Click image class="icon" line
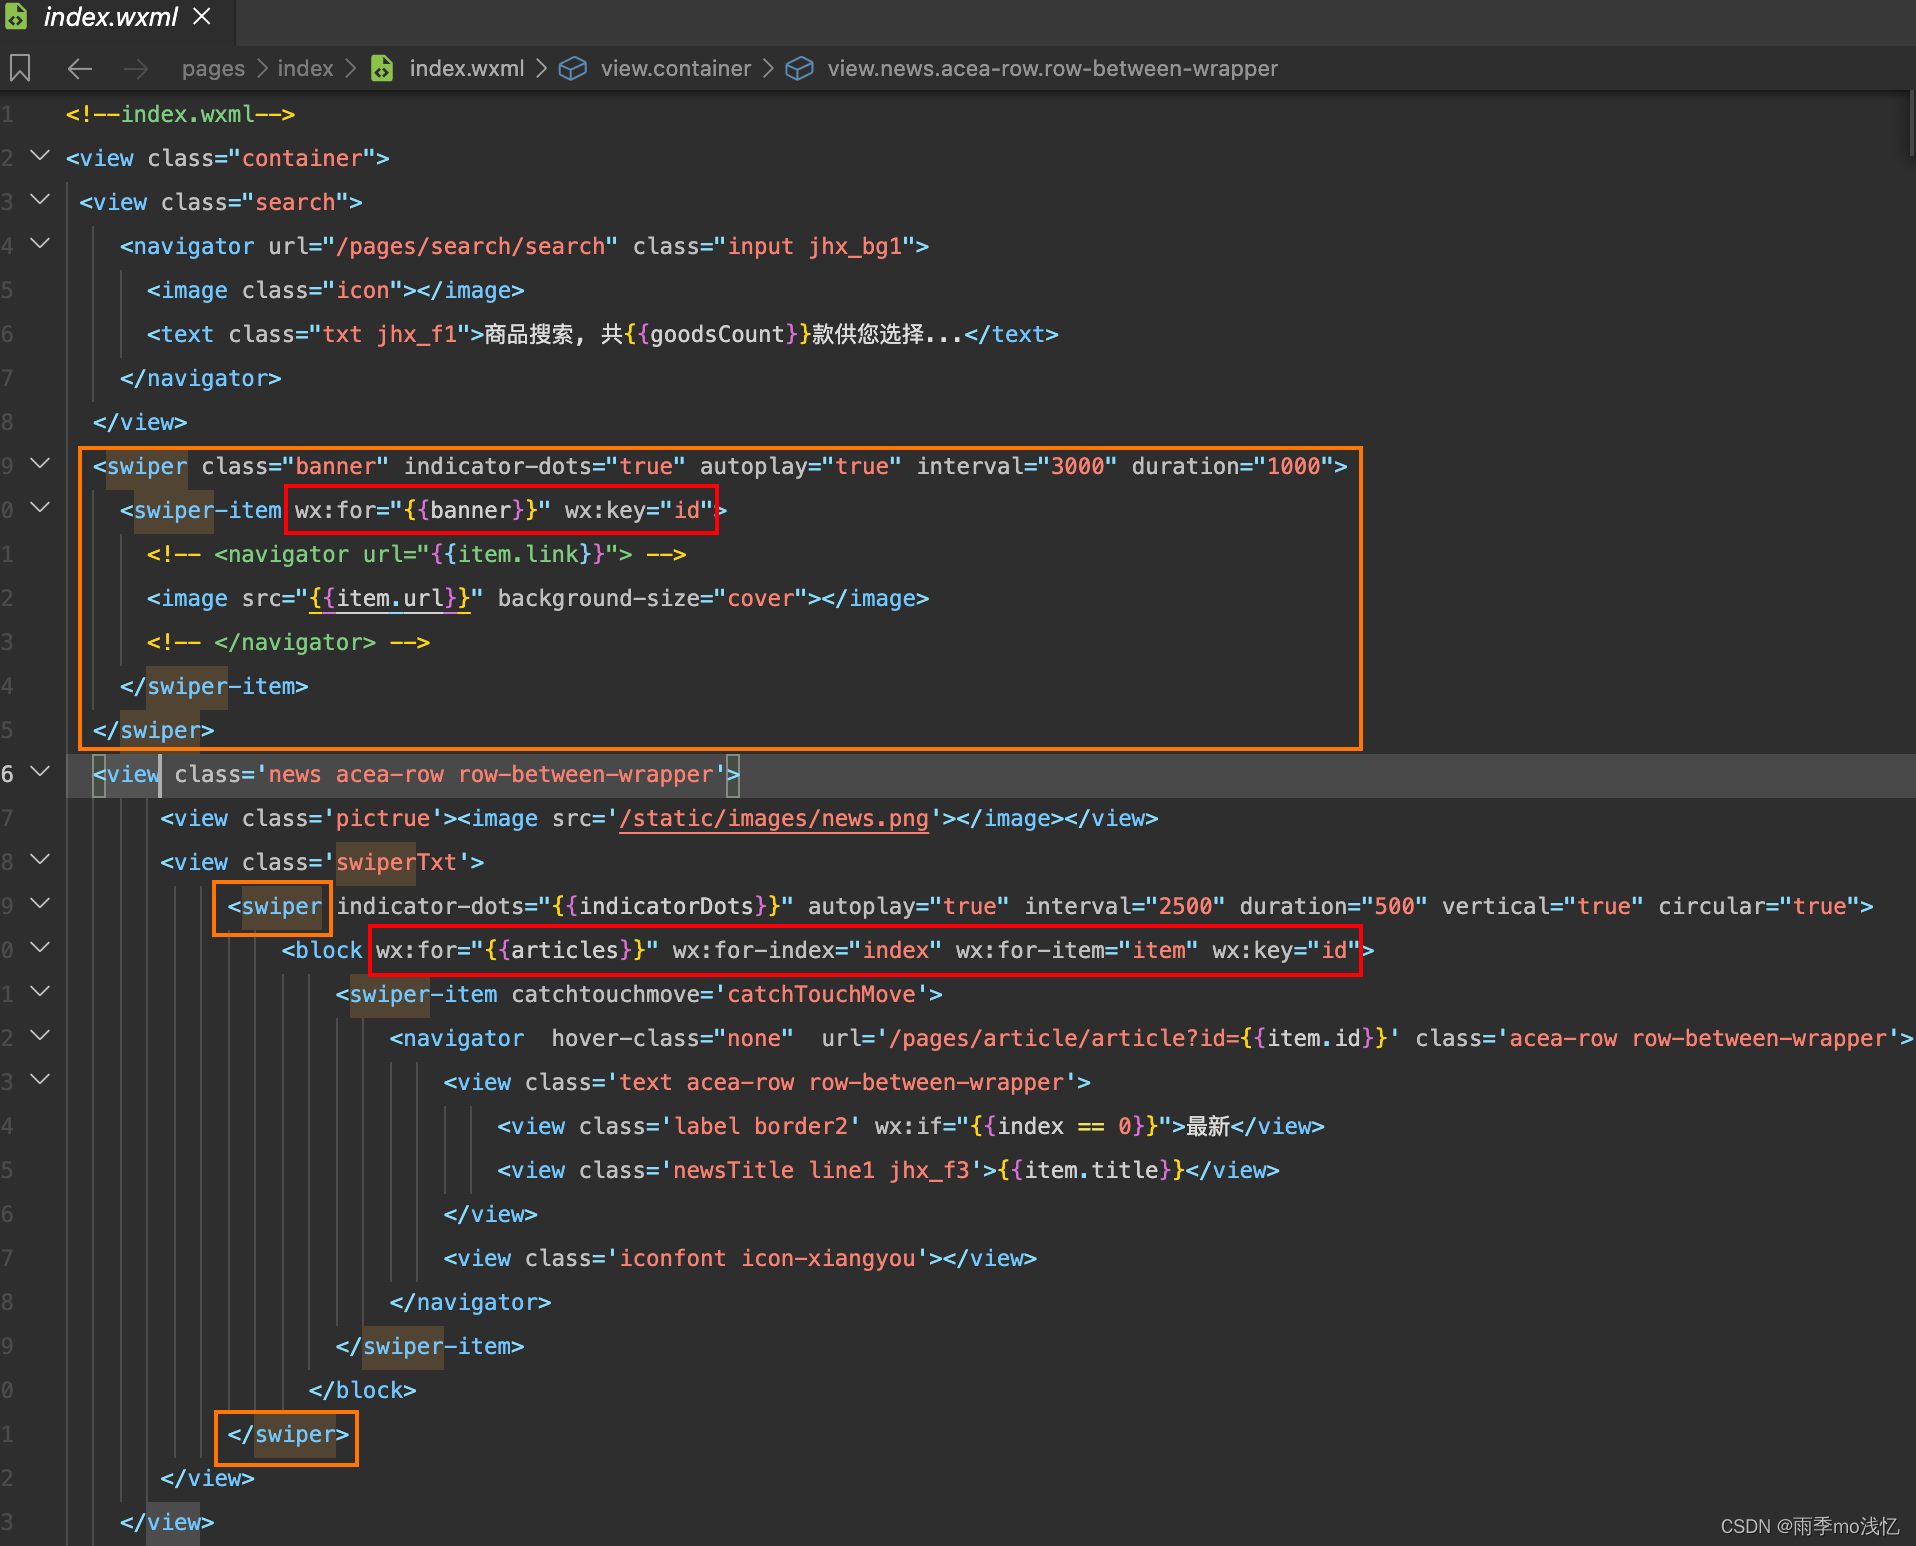The image size is (1916, 1546). pos(336,290)
